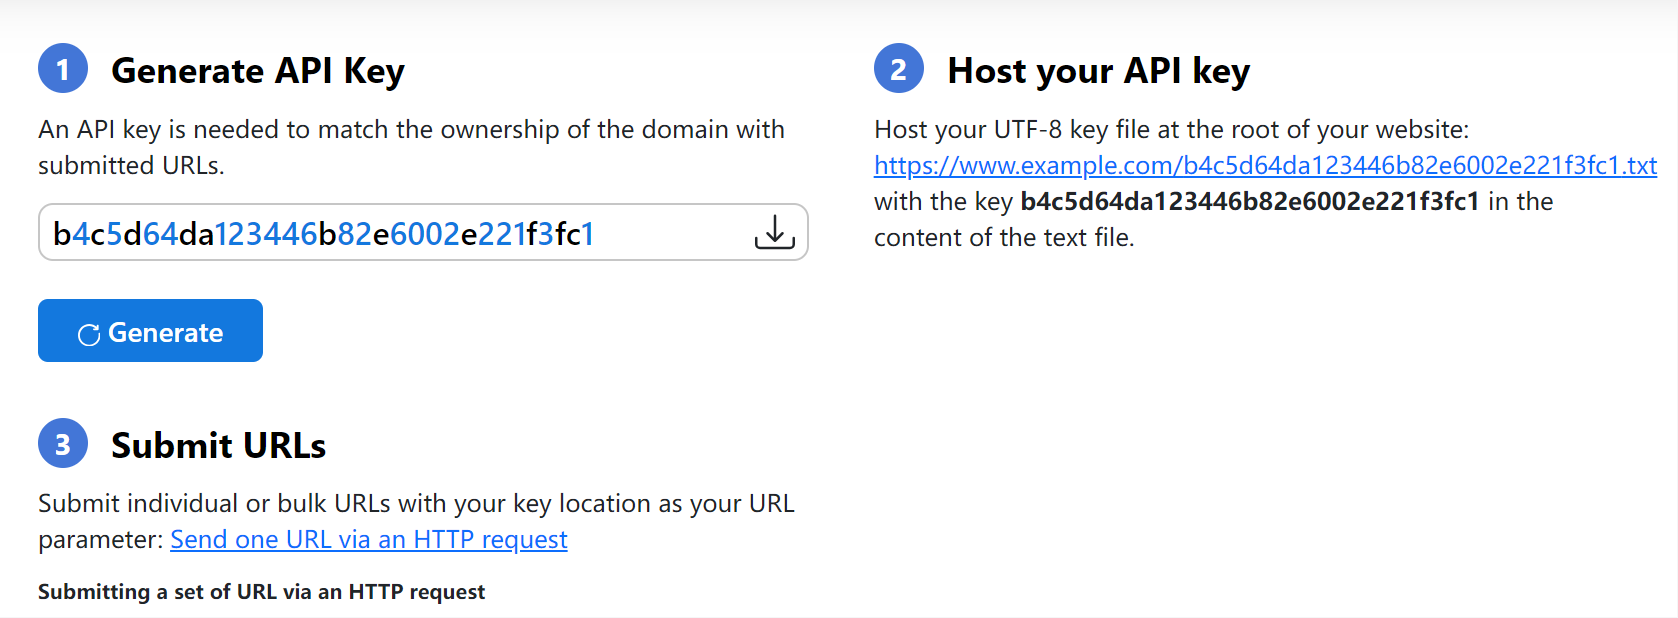Click "Host your UTF-8 key file" text

coord(1171,130)
